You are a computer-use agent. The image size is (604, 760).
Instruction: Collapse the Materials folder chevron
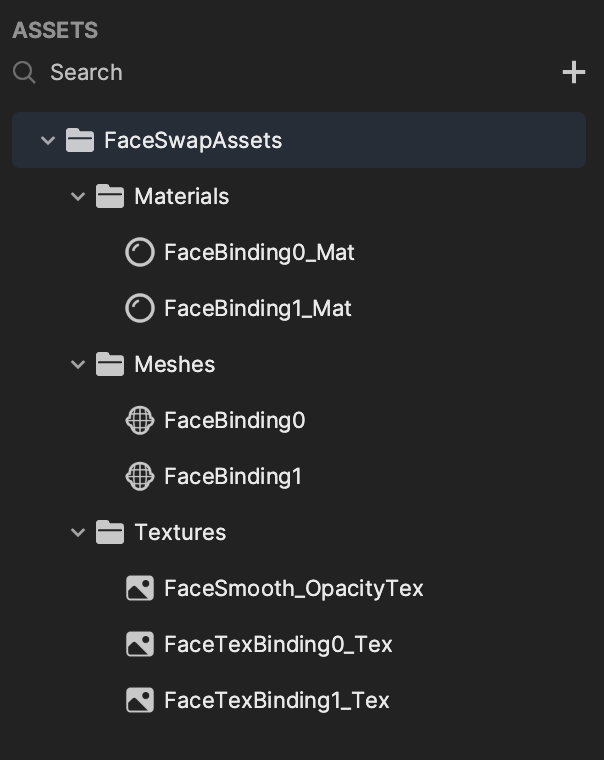coord(78,197)
